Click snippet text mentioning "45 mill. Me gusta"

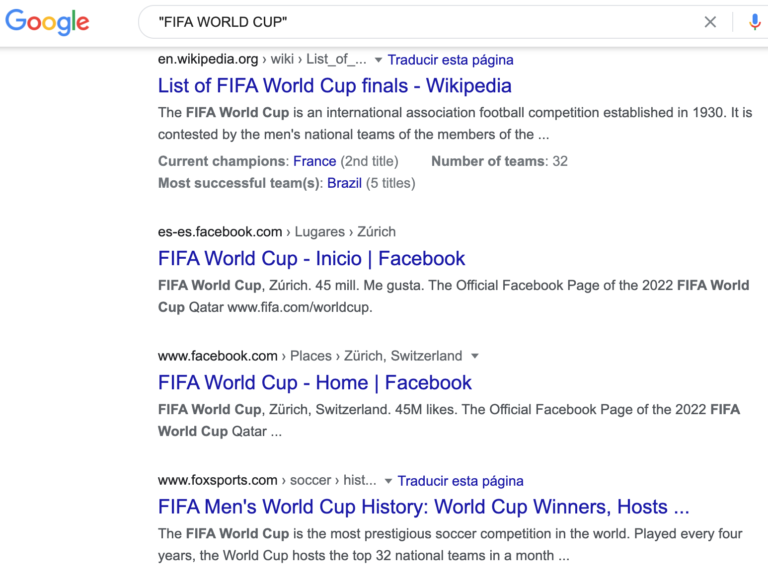(454, 296)
